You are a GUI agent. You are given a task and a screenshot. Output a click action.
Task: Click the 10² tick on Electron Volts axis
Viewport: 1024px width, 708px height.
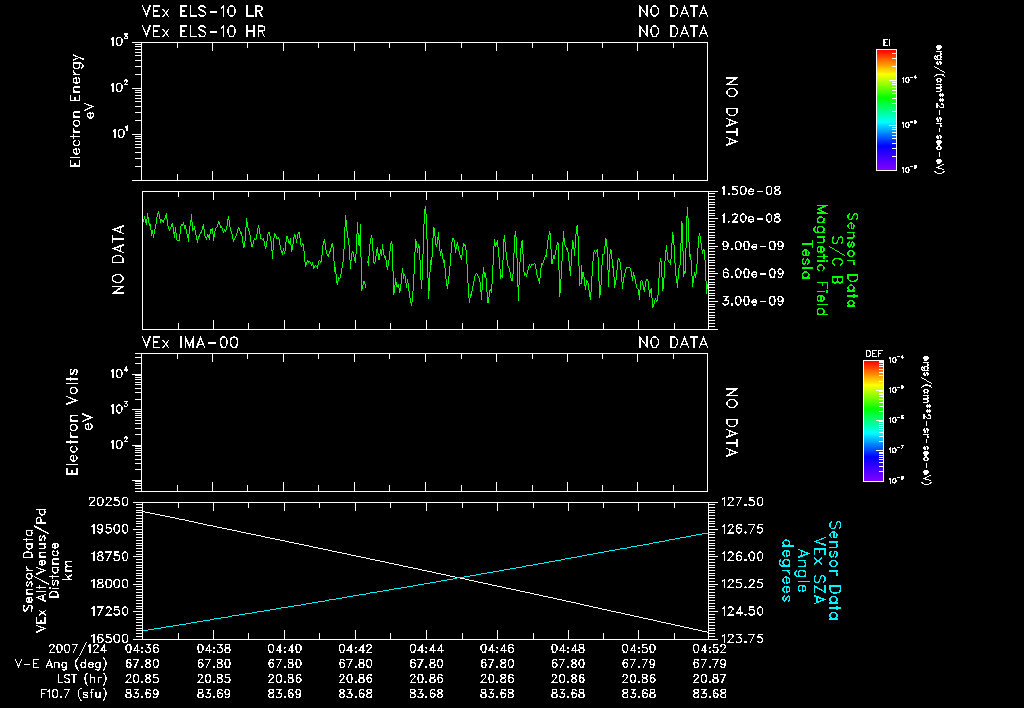(x=120, y=445)
